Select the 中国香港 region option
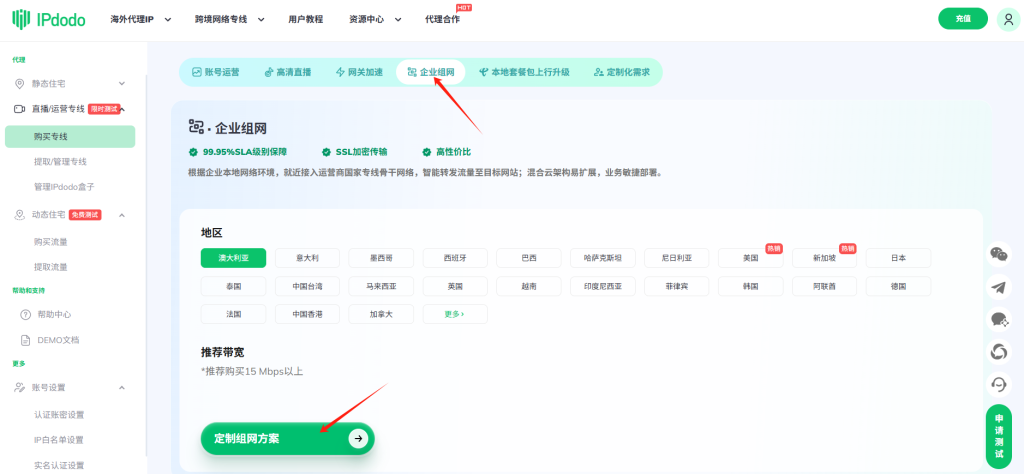Screen dimensions: 1024x474 coord(307,314)
